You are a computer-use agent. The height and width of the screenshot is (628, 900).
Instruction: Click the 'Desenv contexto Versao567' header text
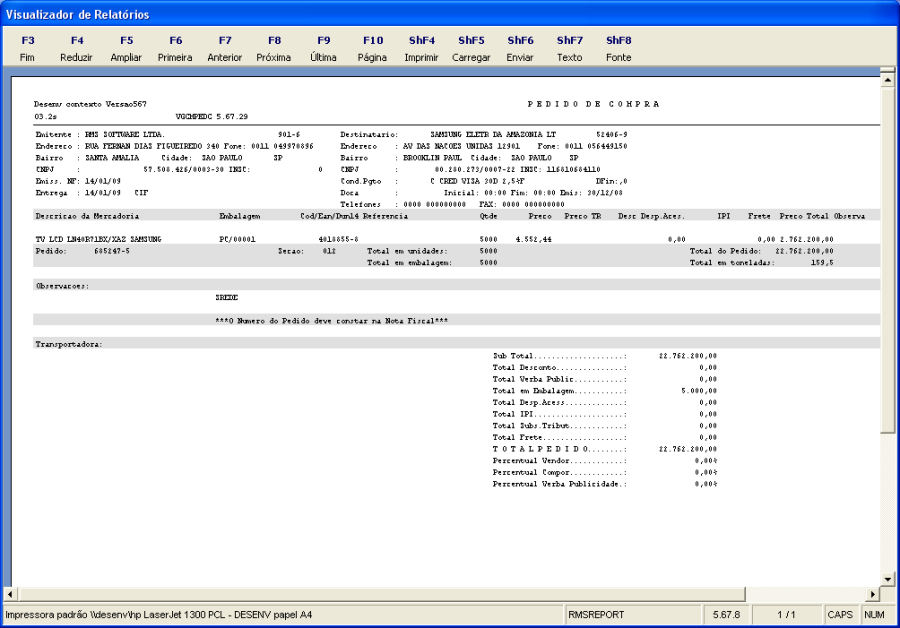[x=90, y=104]
